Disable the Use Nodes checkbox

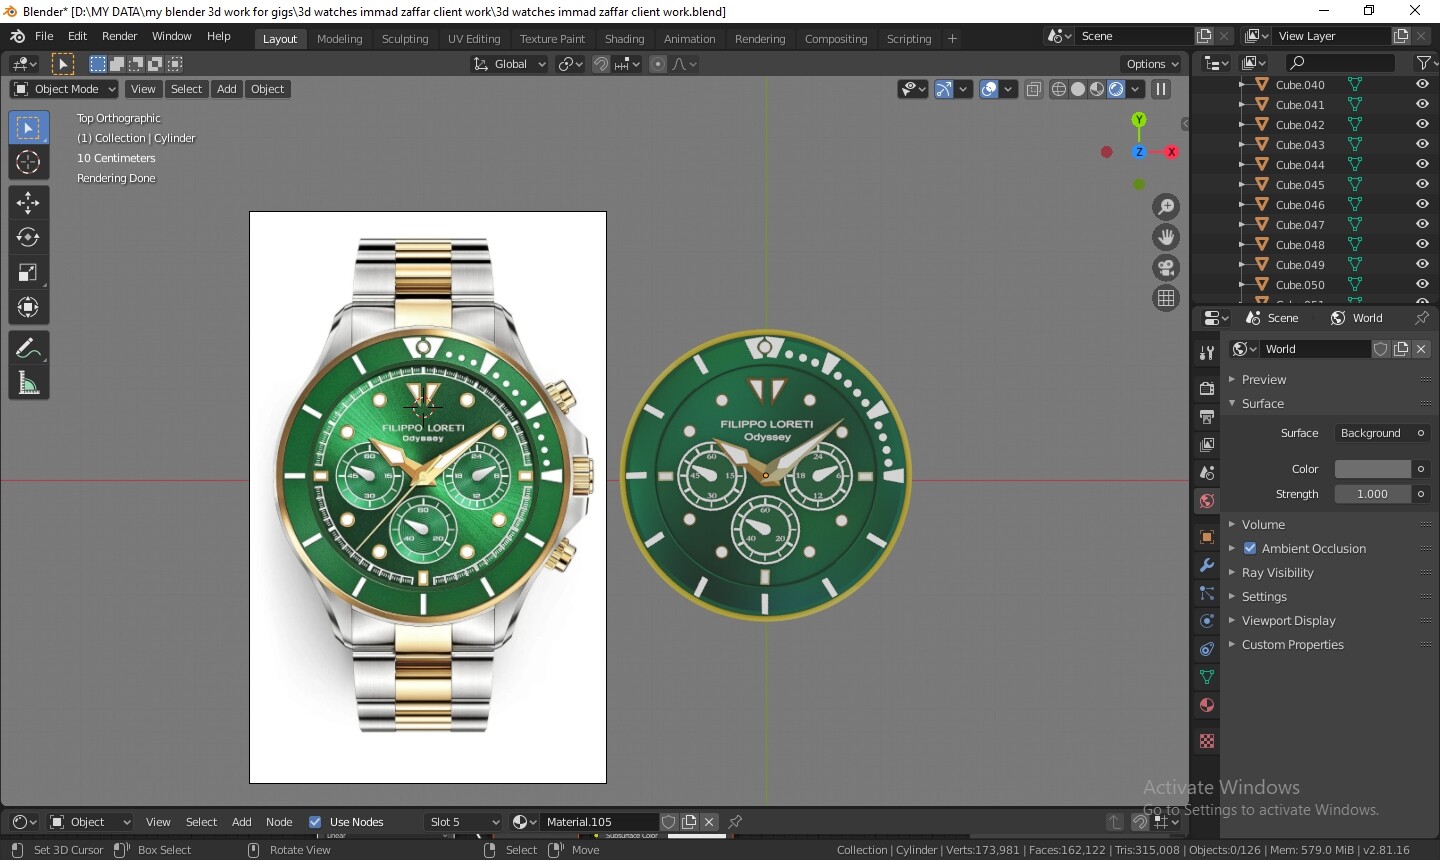(315, 822)
